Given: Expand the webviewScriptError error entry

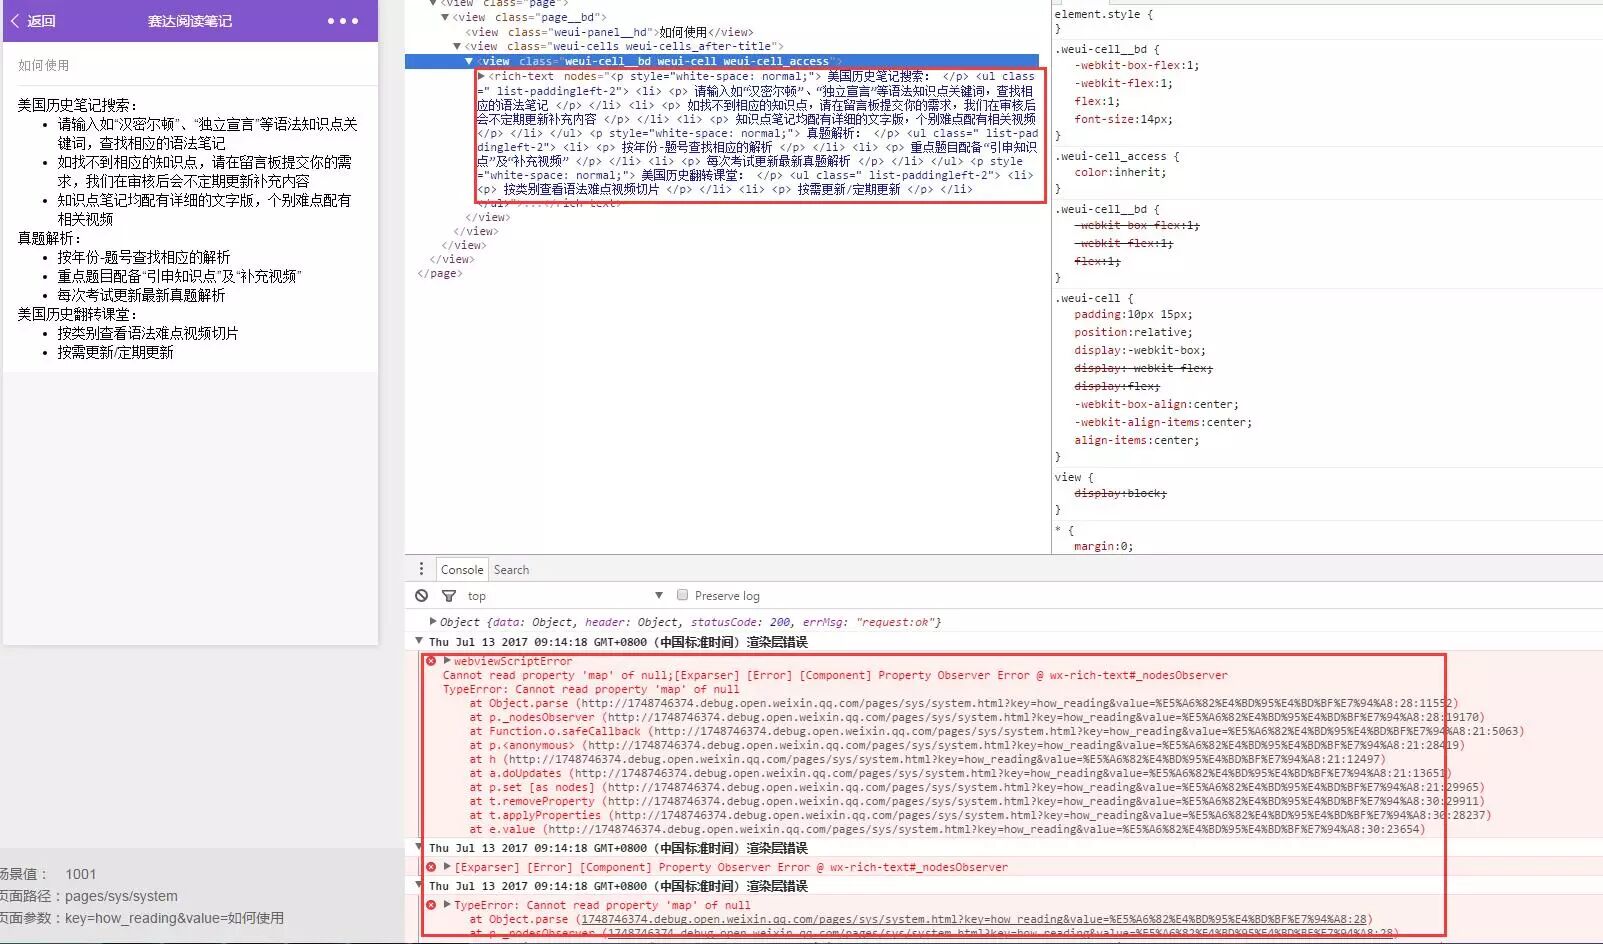Looking at the screenshot, I should tap(447, 661).
